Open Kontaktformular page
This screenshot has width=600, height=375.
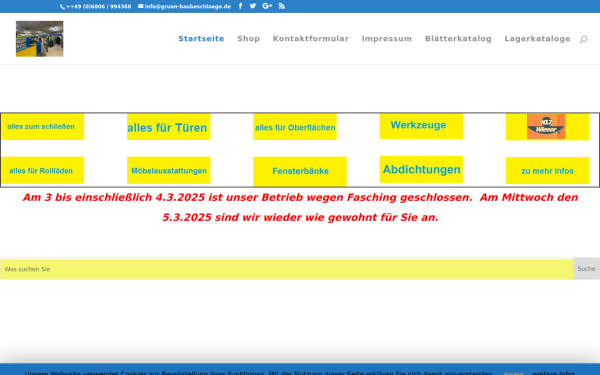tap(311, 39)
